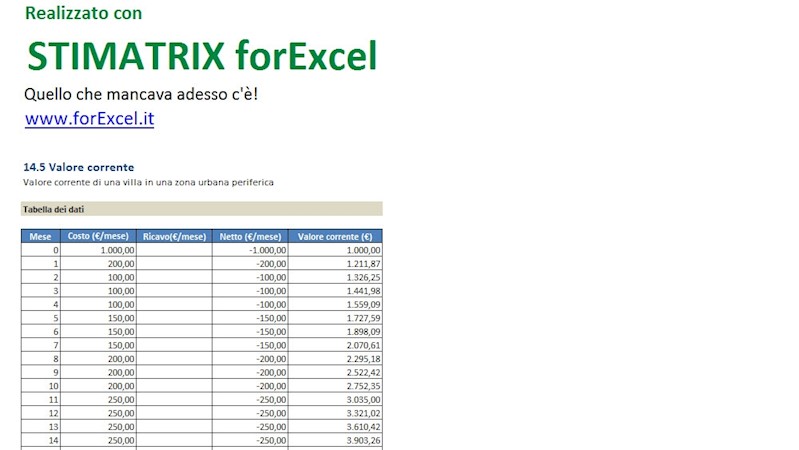Click Netto cell -100,00 in Mese 2 row

250,277
